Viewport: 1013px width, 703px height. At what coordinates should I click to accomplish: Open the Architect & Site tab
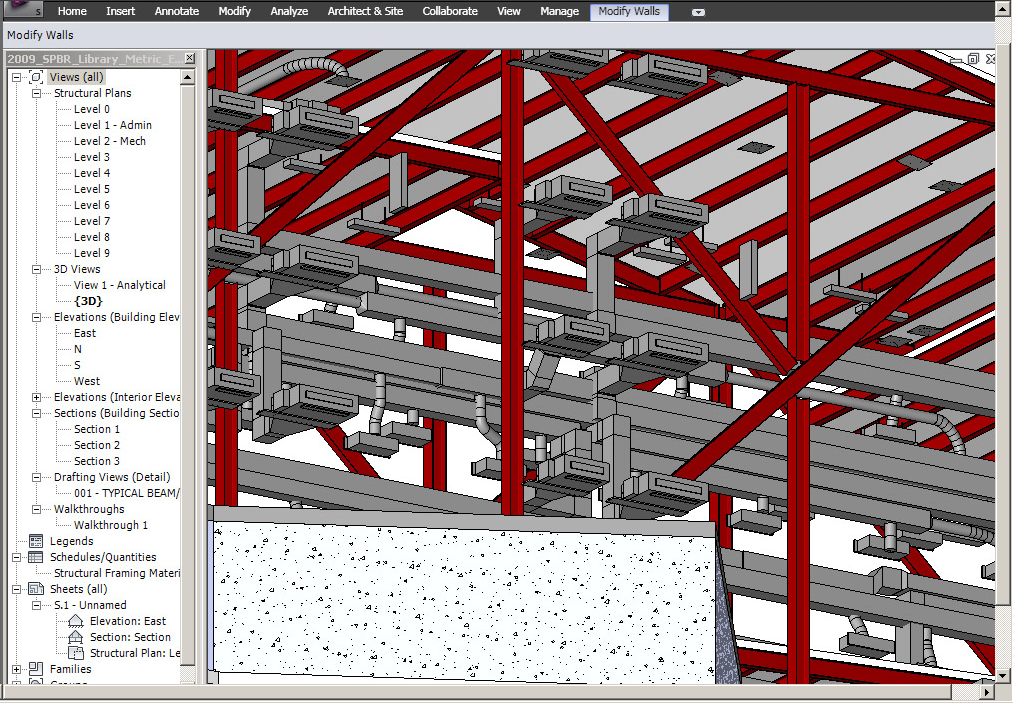click(x=365, y=11)
